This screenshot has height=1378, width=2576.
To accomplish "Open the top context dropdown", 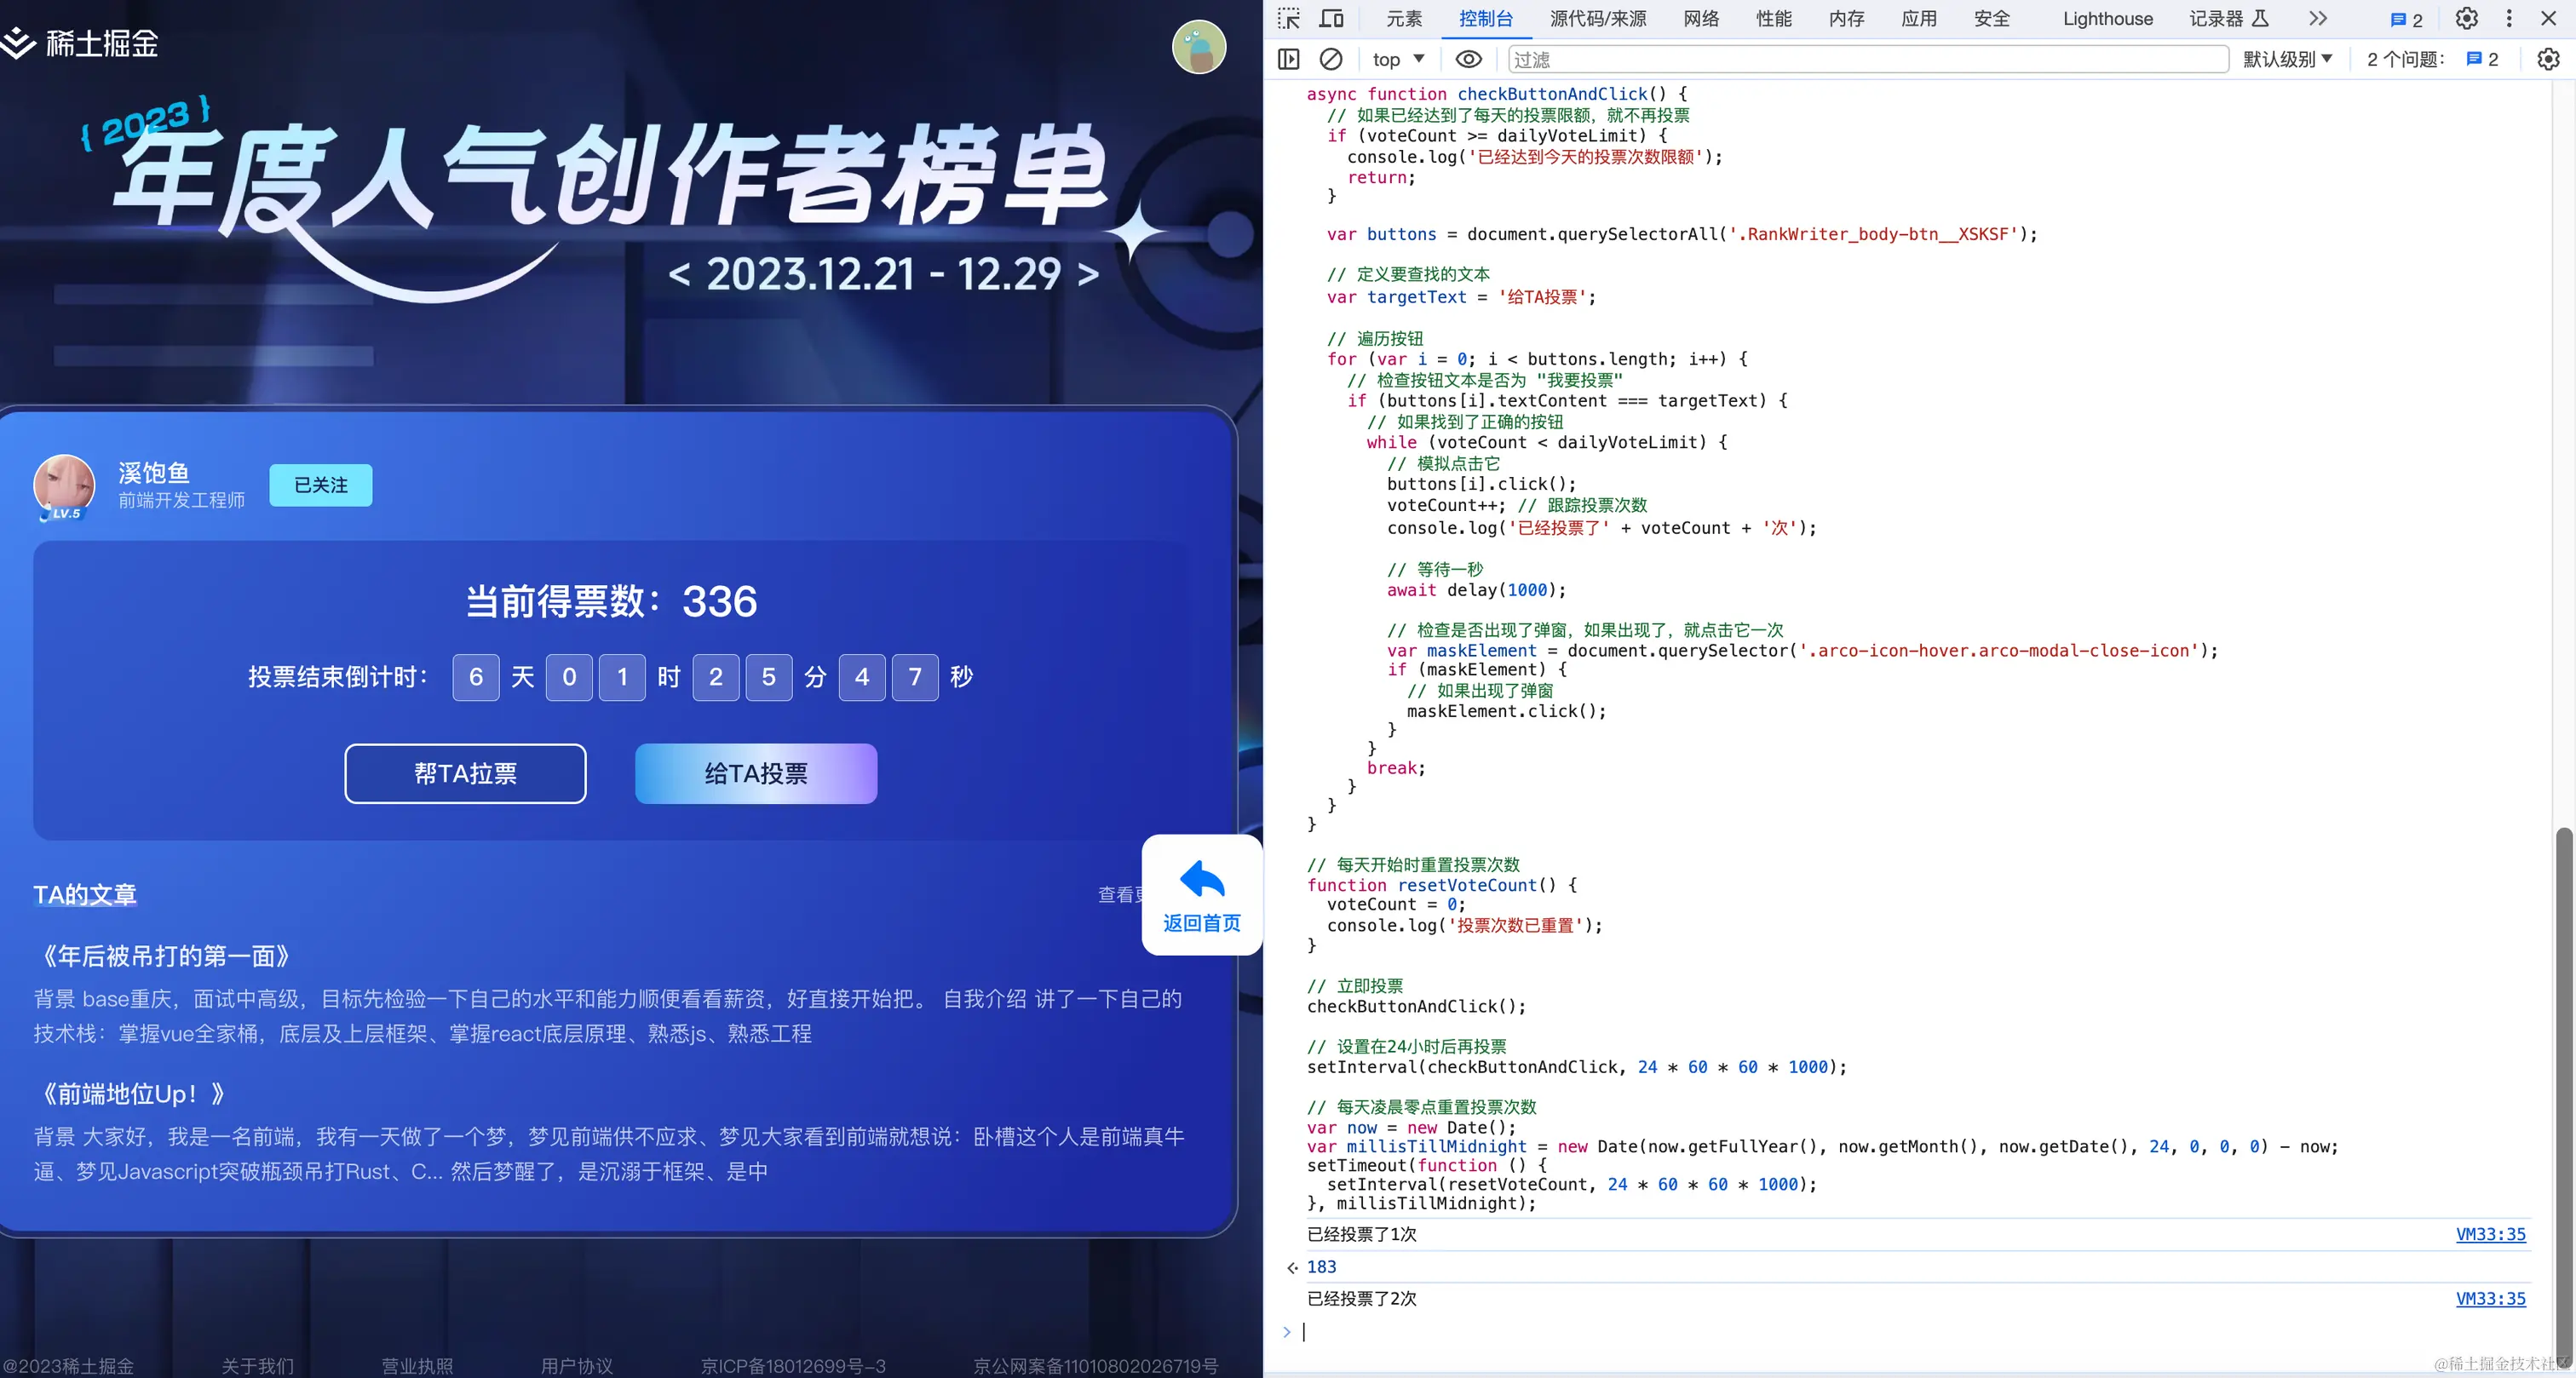I will [1398, 59].
